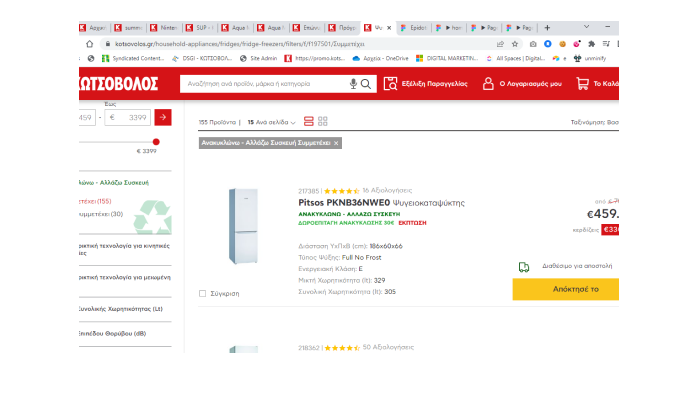Open the 15 Ανά σελίδα dropdown

coord(271,122)
